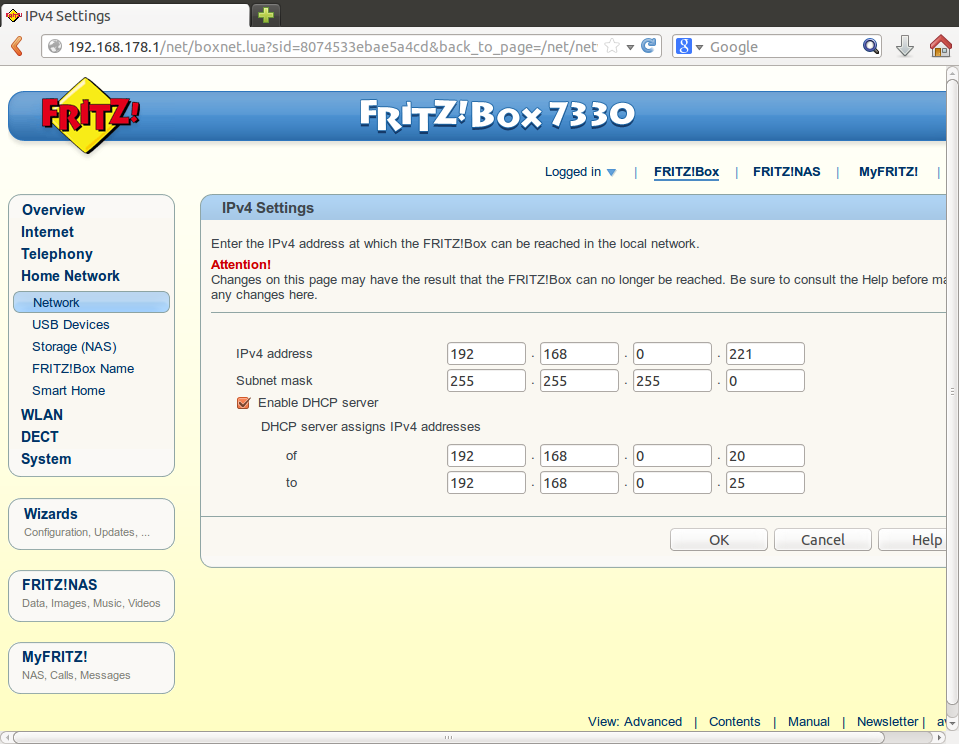Open Smart Home submenu item
The height and width of the screenshot is (744, 959).
click(x=68, y=390)
